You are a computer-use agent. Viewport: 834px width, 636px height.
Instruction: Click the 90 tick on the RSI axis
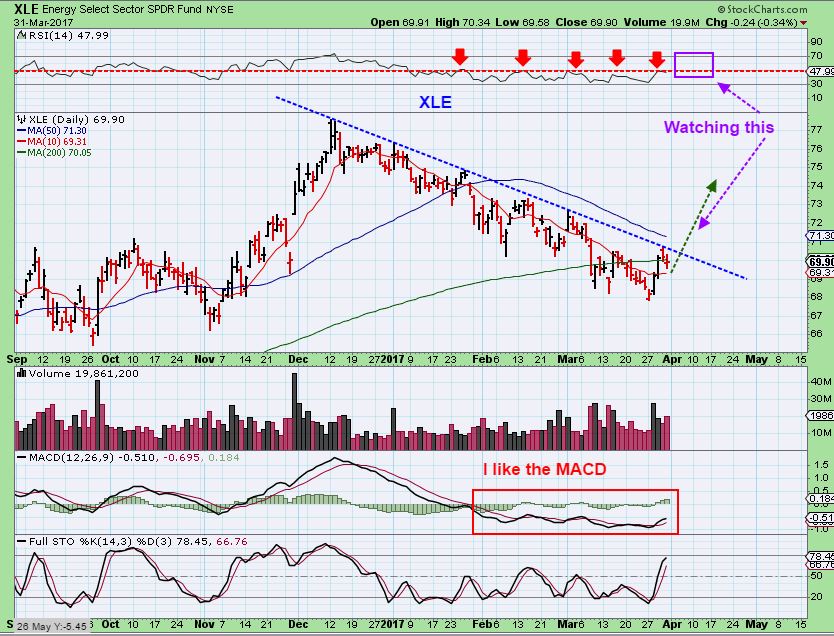[816, 43]
